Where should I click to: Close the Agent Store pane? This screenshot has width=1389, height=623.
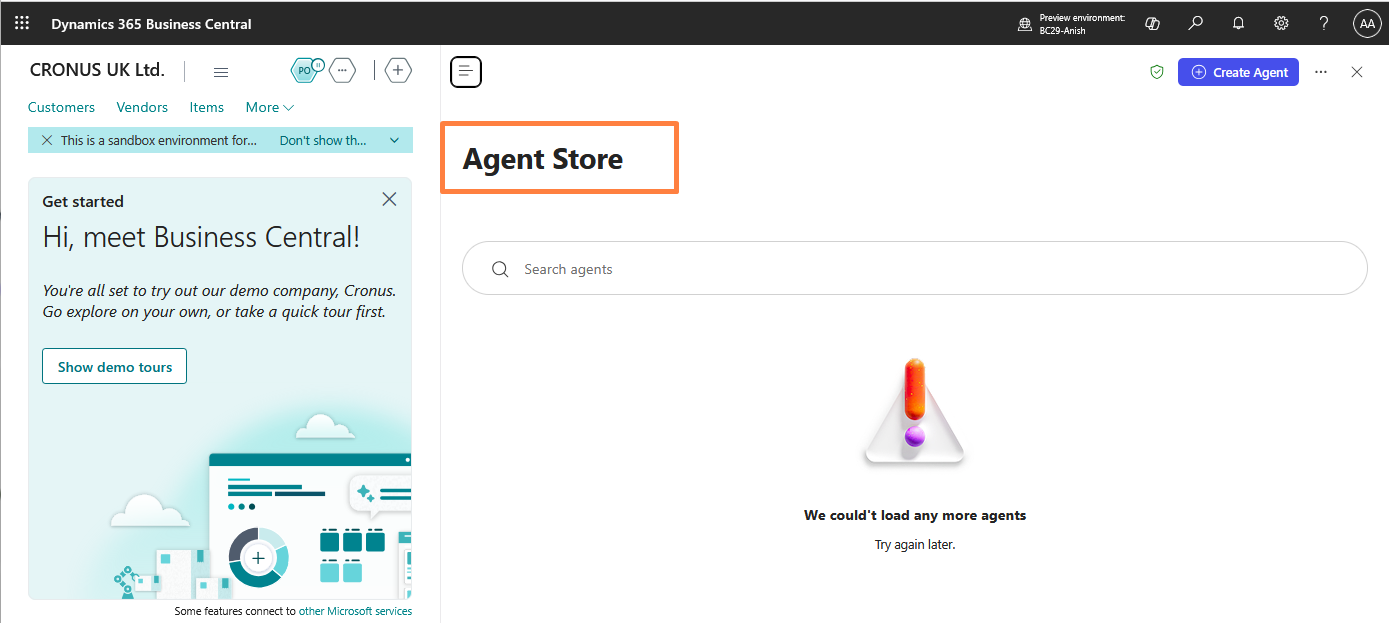coord(1357,72)
